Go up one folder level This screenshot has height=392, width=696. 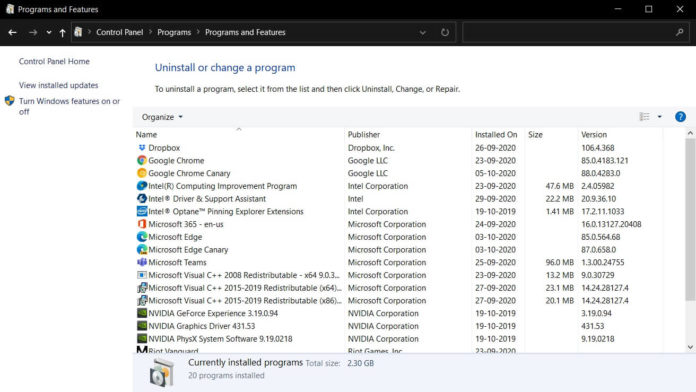point(62,32)
